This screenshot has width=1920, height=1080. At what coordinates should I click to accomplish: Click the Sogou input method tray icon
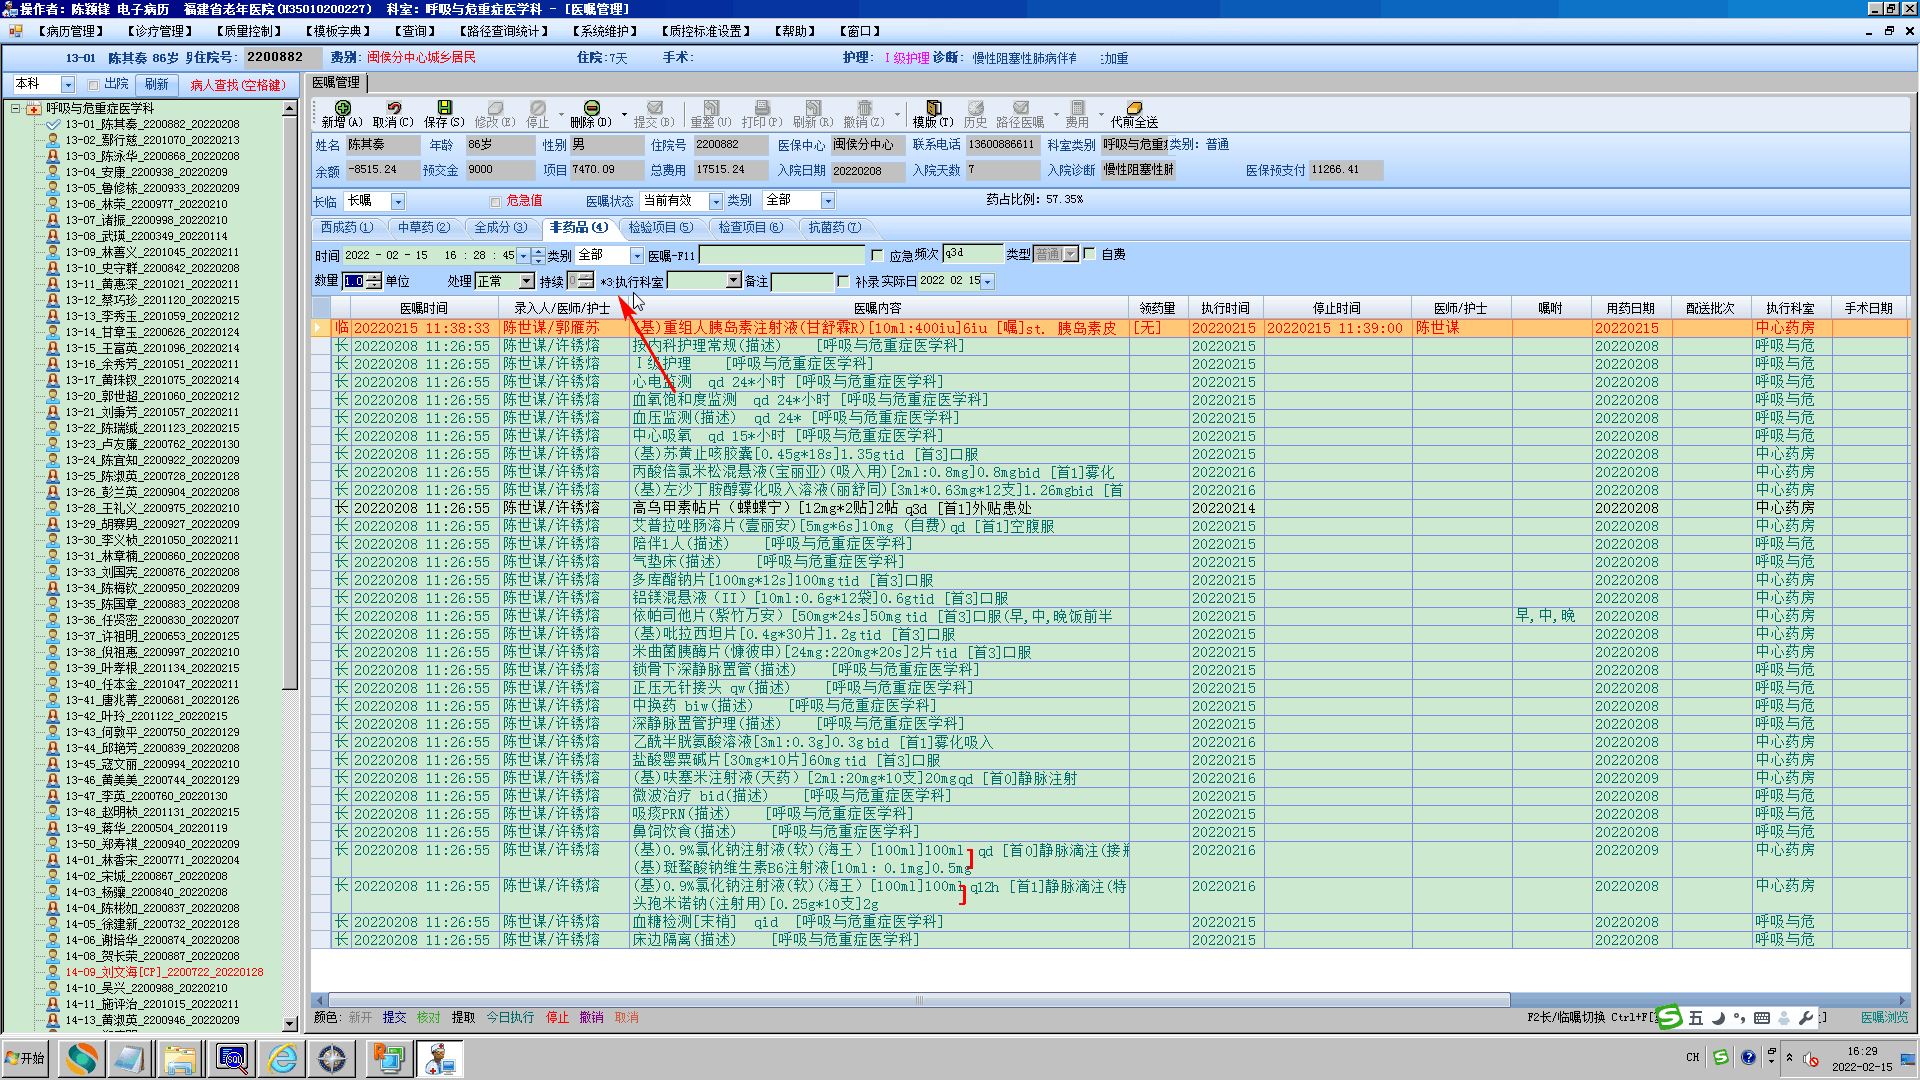click(1720, 1057)
